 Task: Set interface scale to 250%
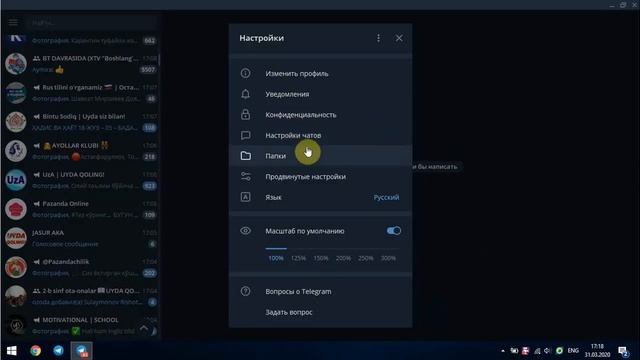[x=366, y=258]
